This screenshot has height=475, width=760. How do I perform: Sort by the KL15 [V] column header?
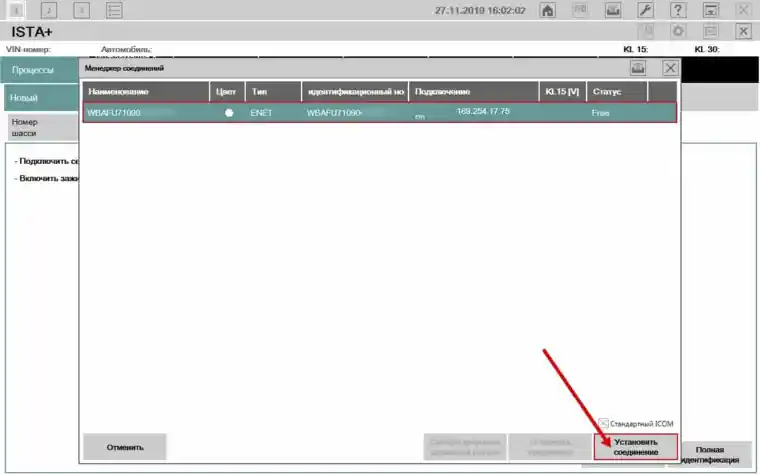562,92
